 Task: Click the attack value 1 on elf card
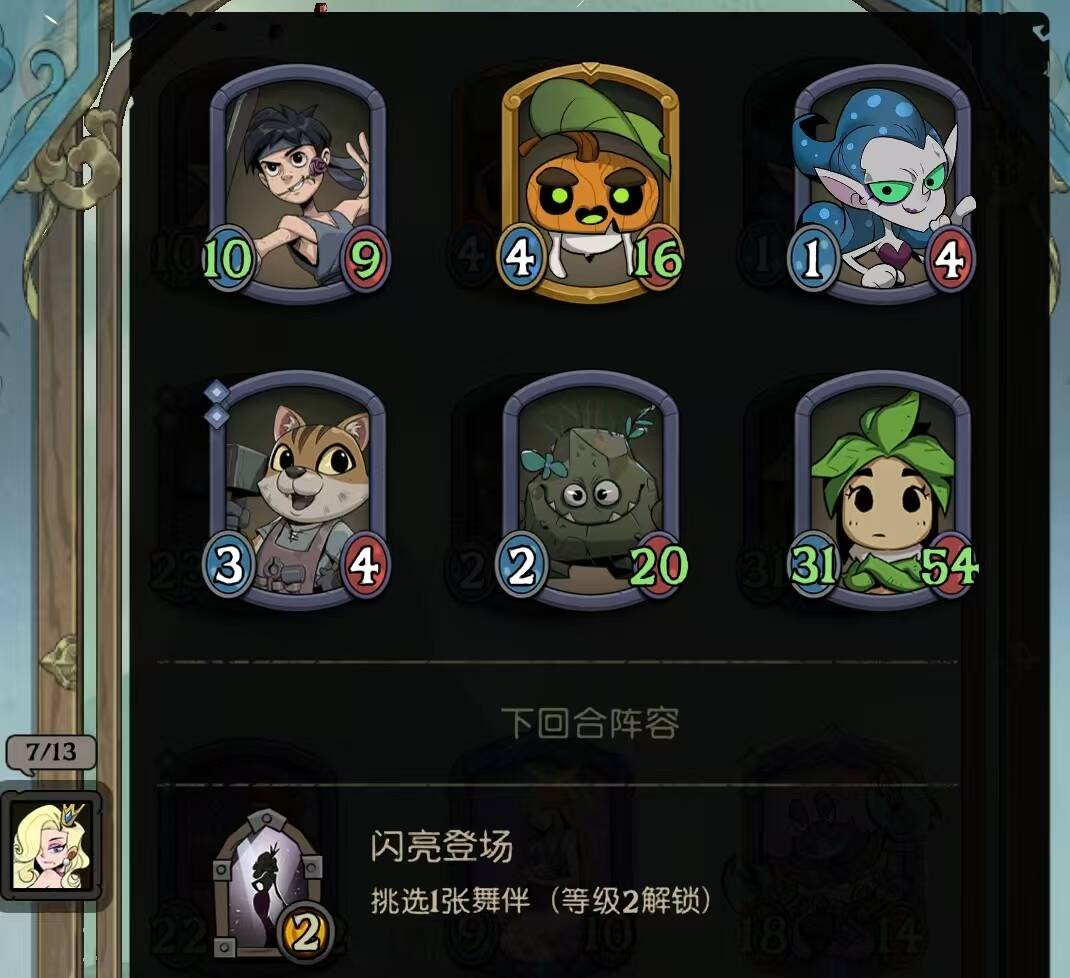812,259
